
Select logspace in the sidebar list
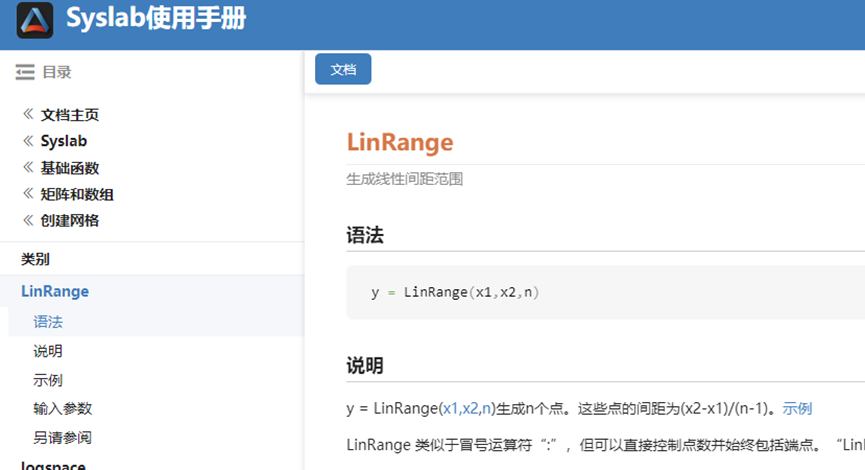point(53,465)
